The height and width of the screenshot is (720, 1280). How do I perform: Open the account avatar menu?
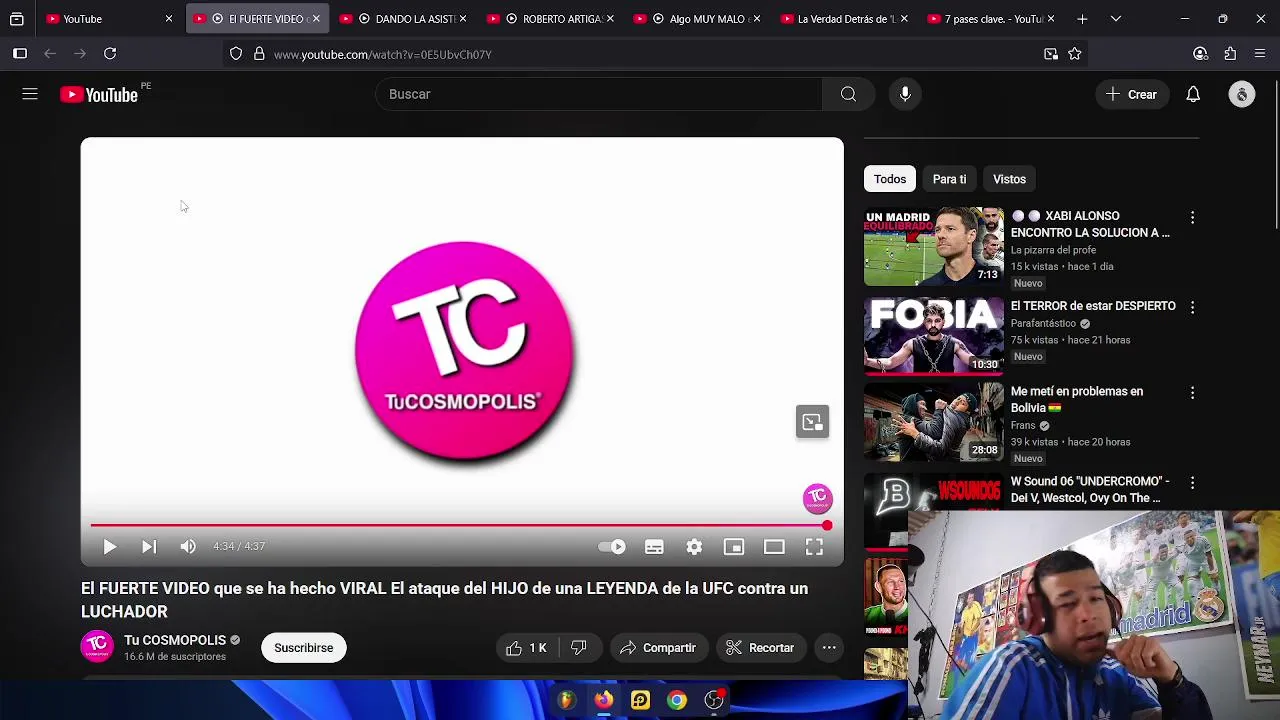(1242, 94)
